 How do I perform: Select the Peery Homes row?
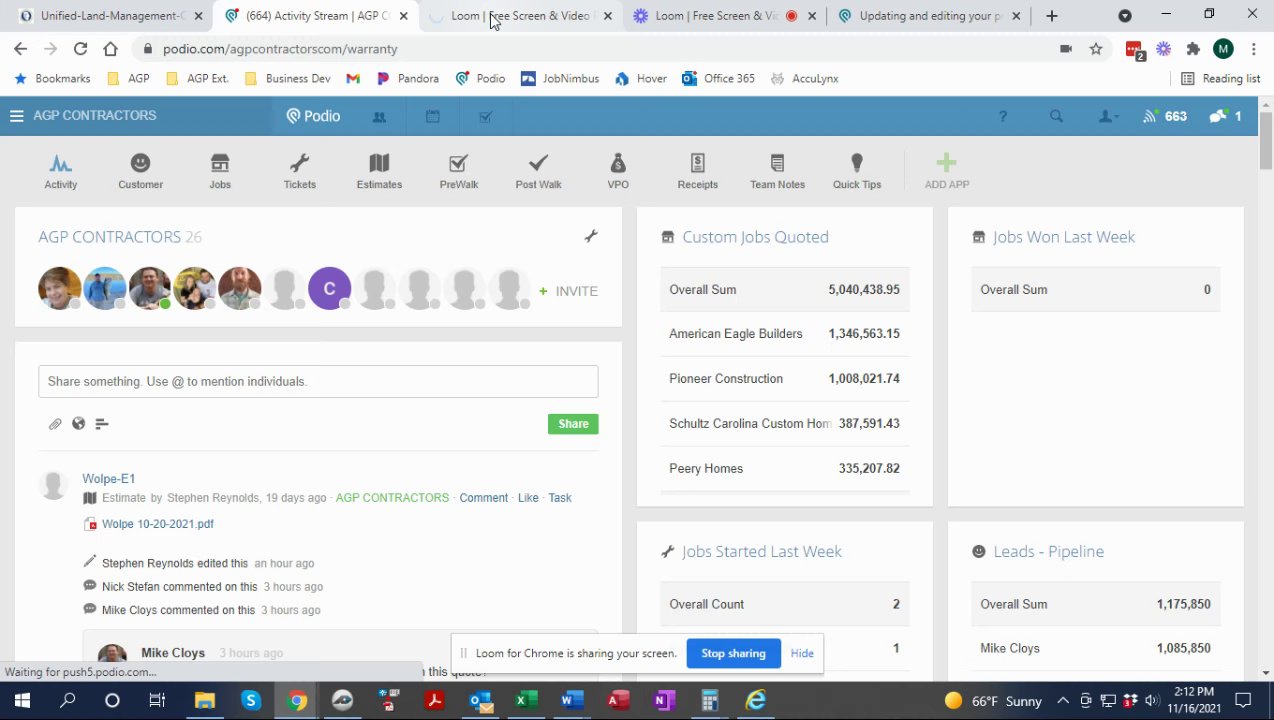tap(784, 468)
